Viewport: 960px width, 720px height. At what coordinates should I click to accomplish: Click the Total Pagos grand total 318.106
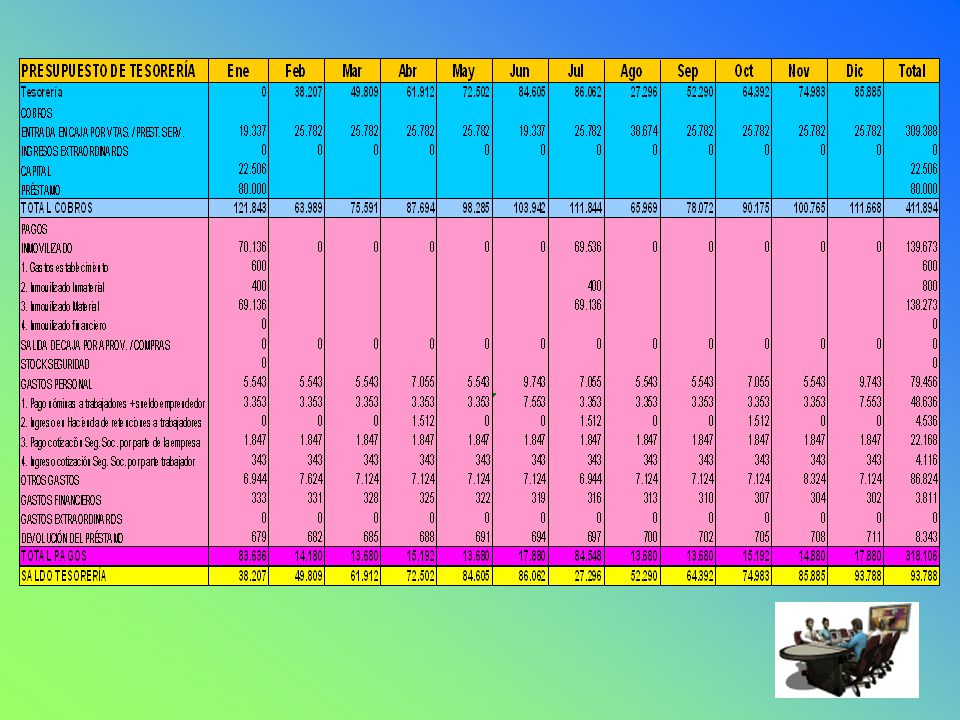921,556
